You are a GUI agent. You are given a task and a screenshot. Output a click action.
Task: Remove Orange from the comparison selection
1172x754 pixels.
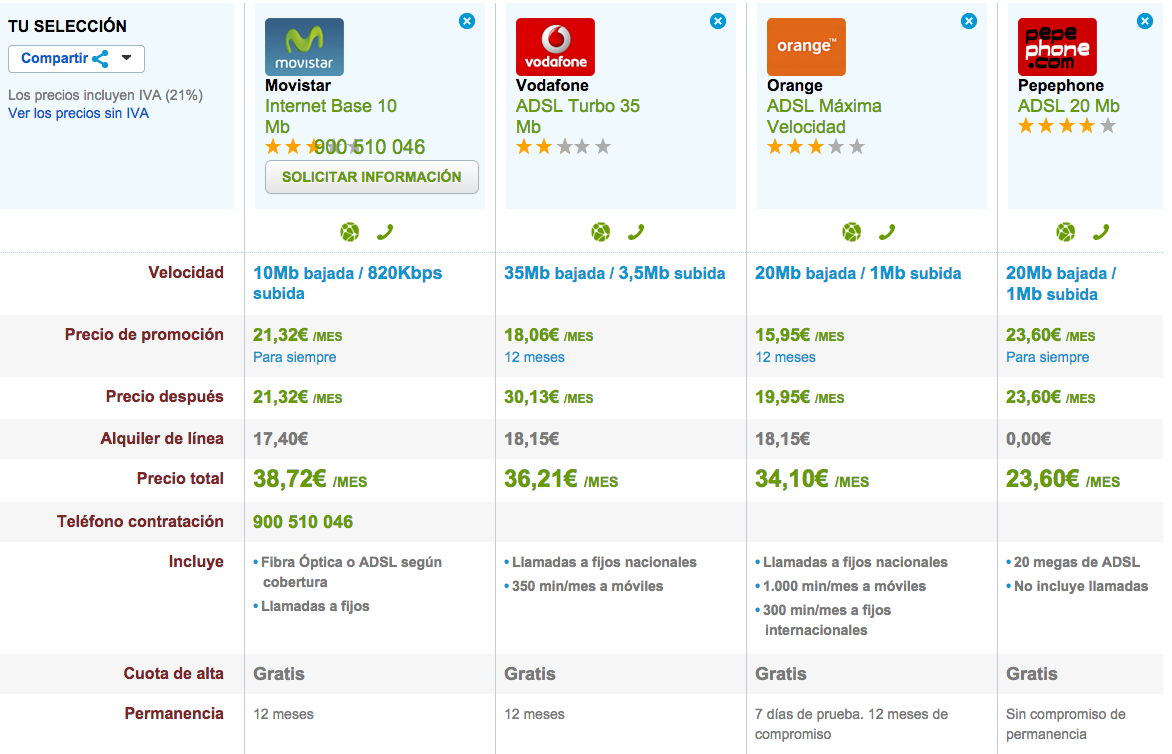point(969,21)
